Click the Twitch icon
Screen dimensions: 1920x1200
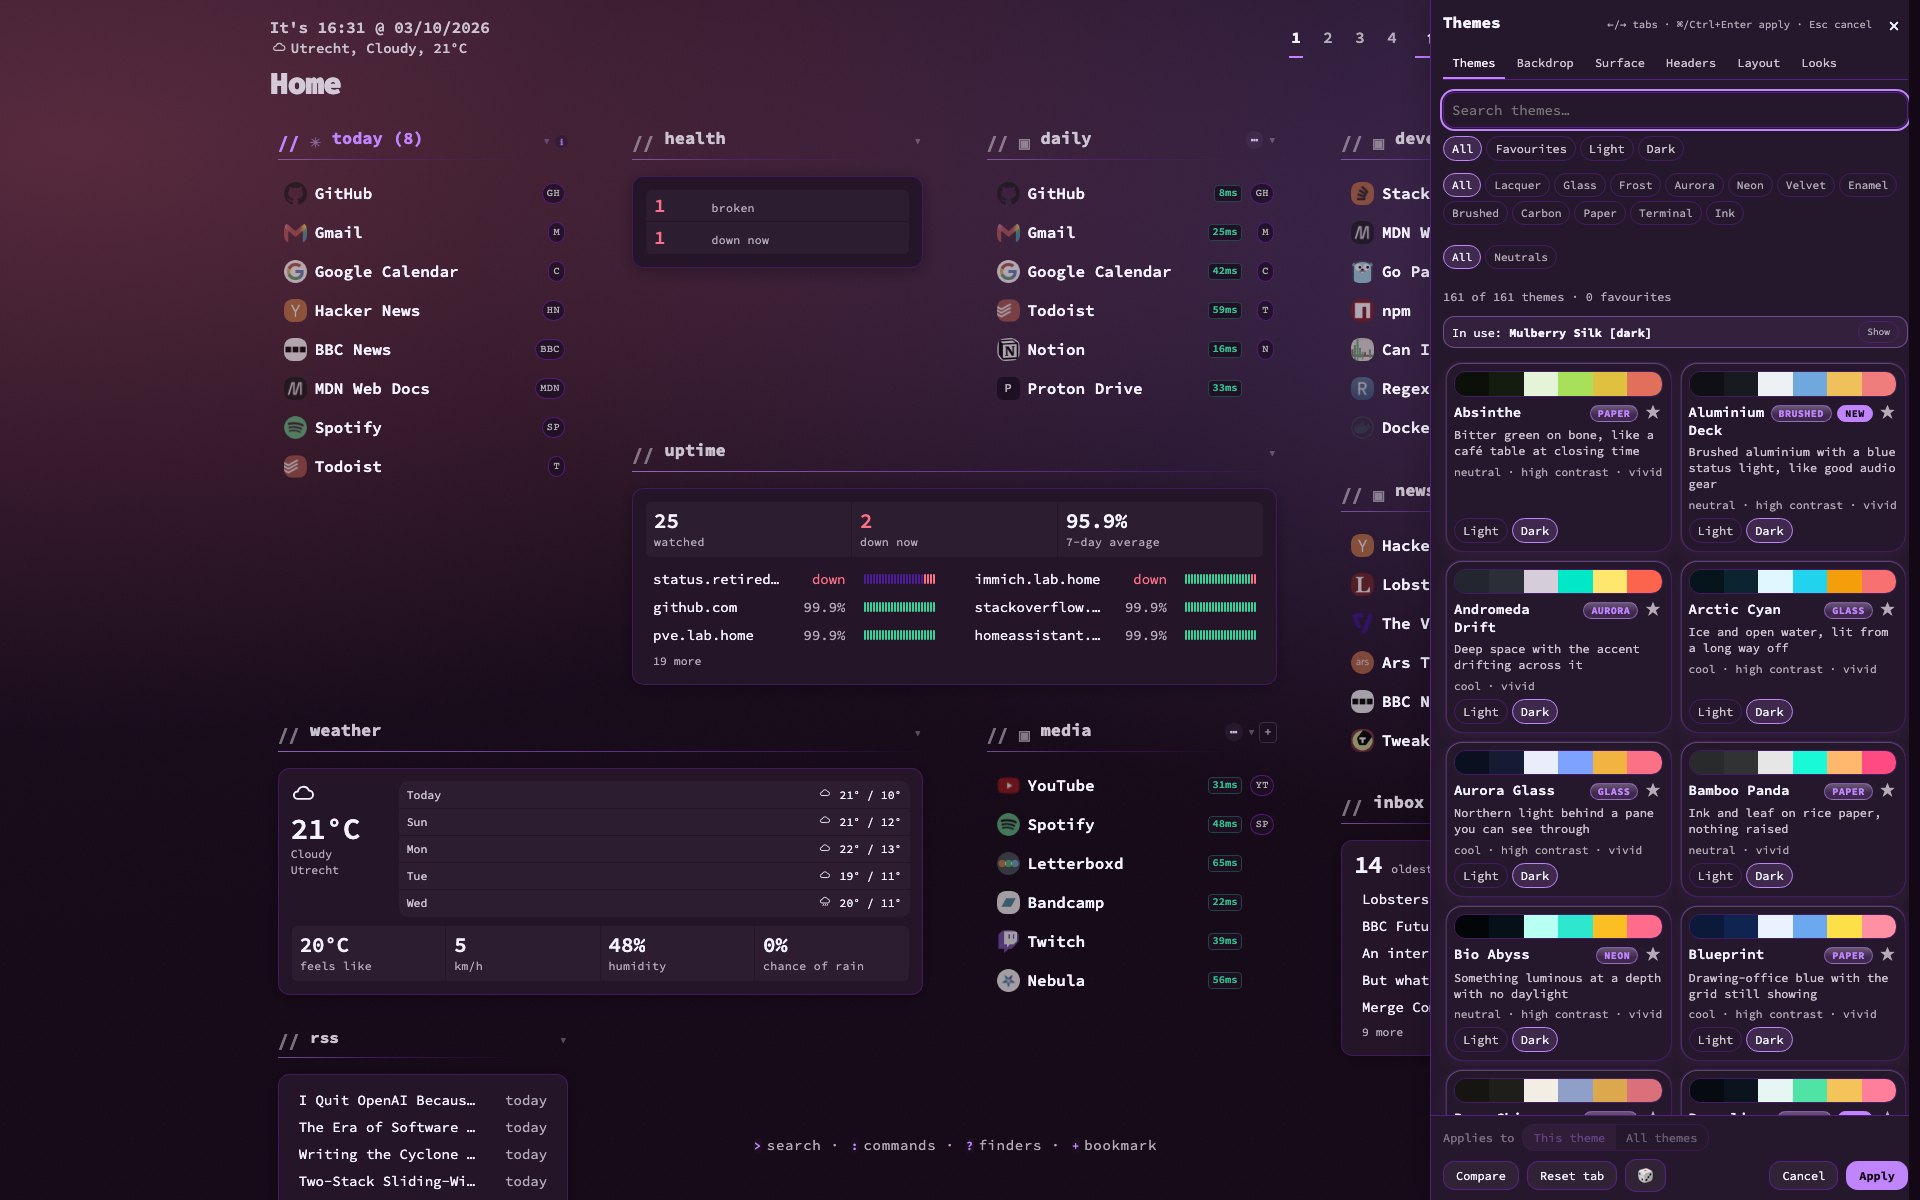pos(1008,942)
